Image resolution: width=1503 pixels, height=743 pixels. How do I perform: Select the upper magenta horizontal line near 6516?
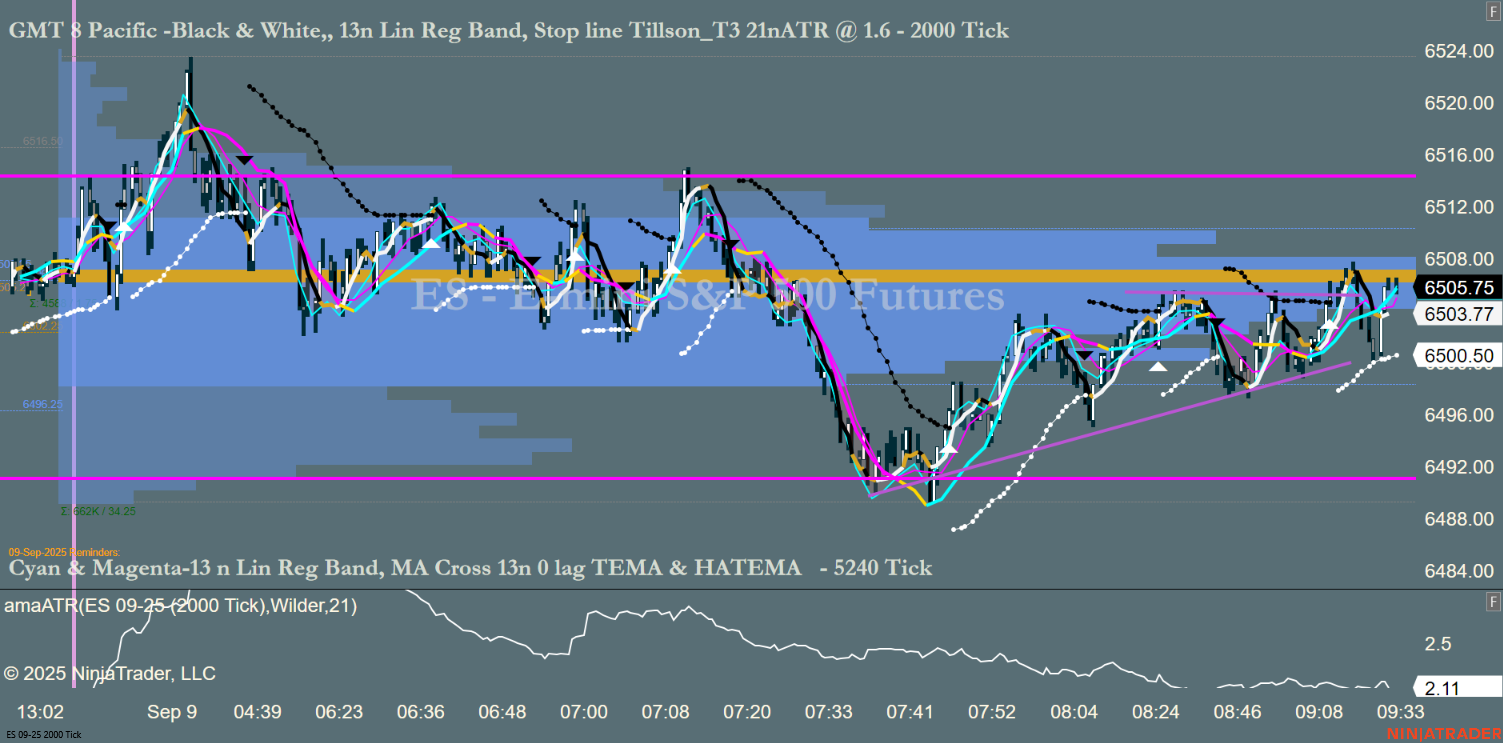point(708,176)
